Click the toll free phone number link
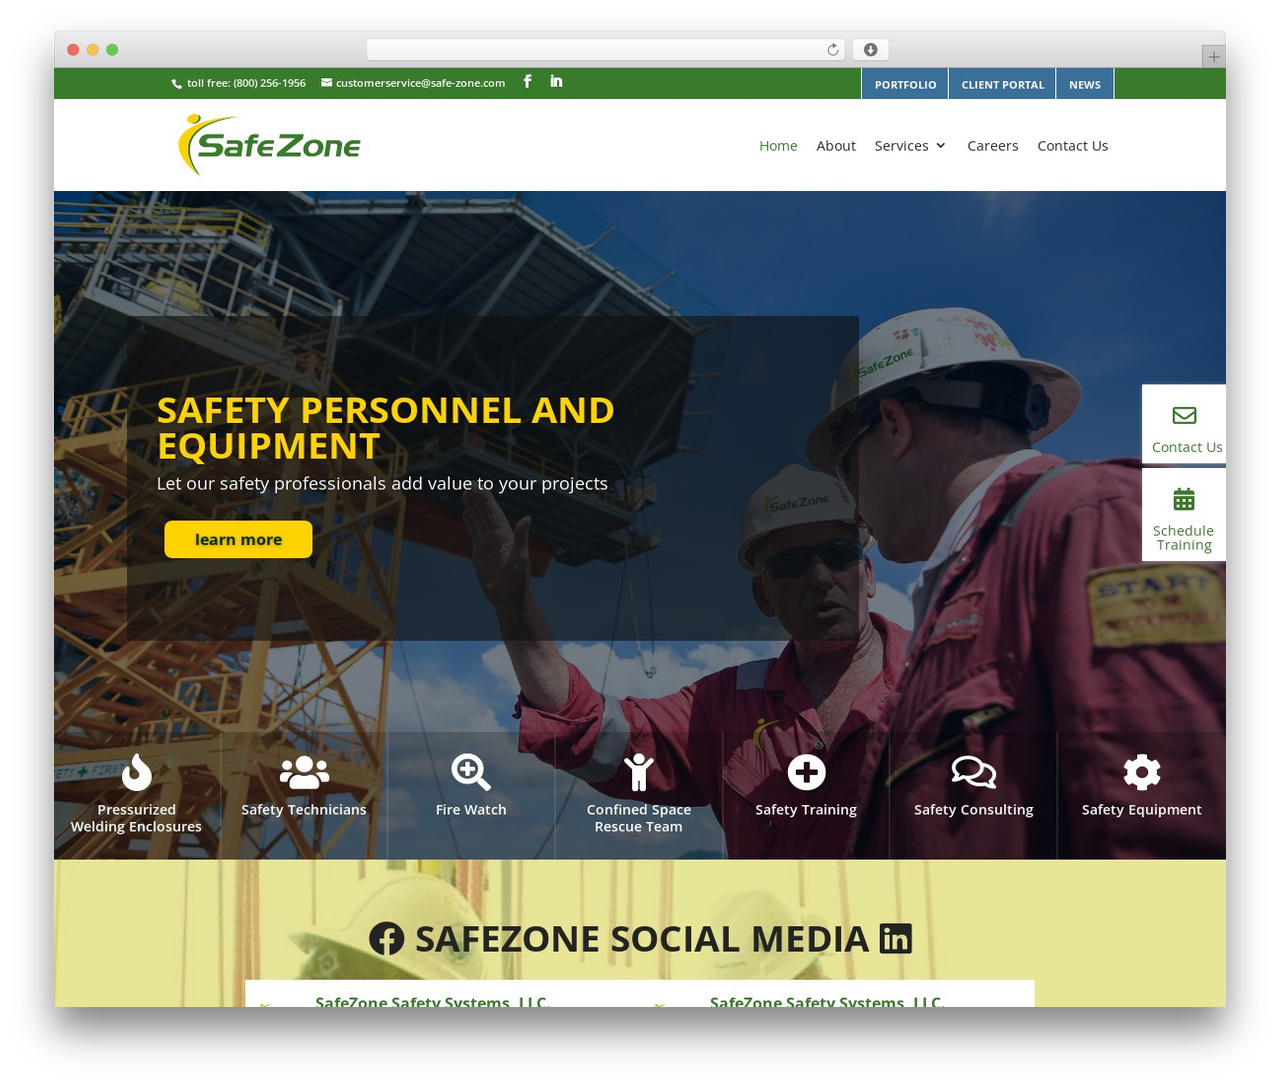The height and width of the screenshot is (1084, 1280). tap(246, 83)
